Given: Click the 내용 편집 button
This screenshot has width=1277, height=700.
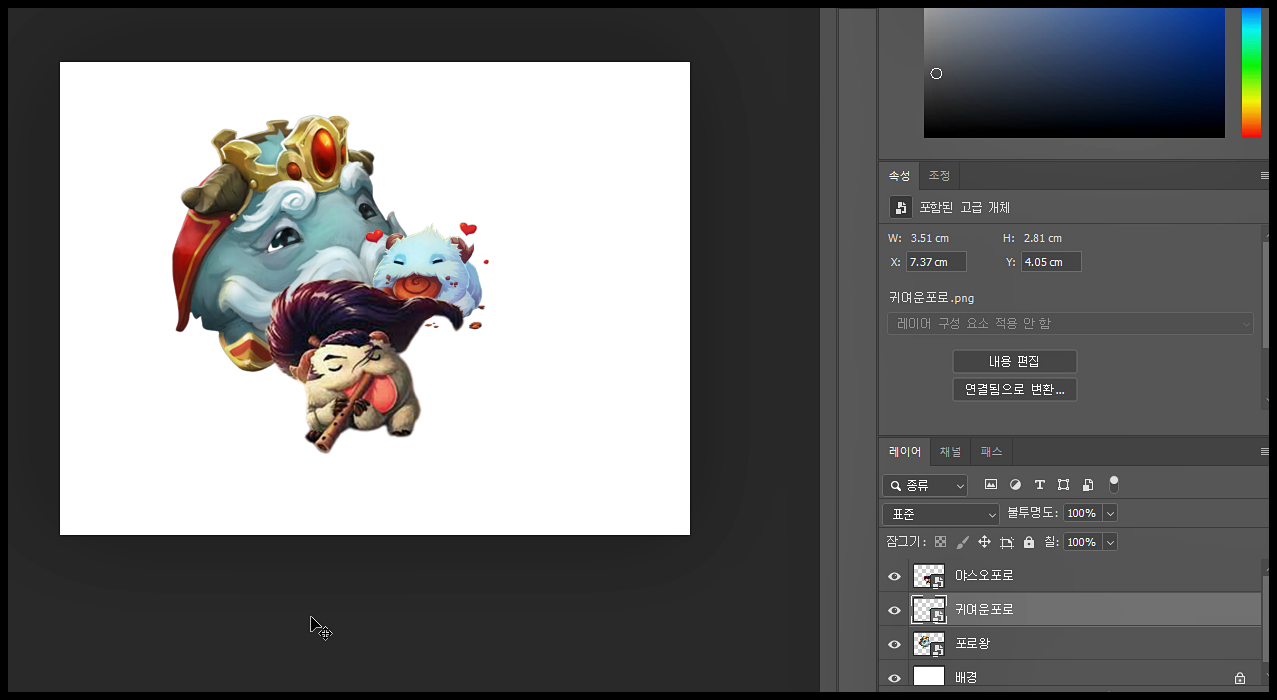Looking at the screenshot, I should (1015, 361).
